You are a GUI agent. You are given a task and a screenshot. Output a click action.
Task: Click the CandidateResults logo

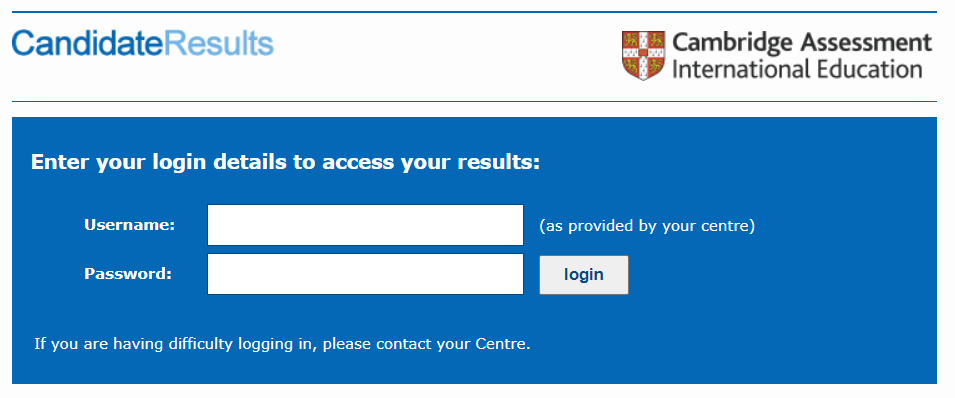pos(143,44)
